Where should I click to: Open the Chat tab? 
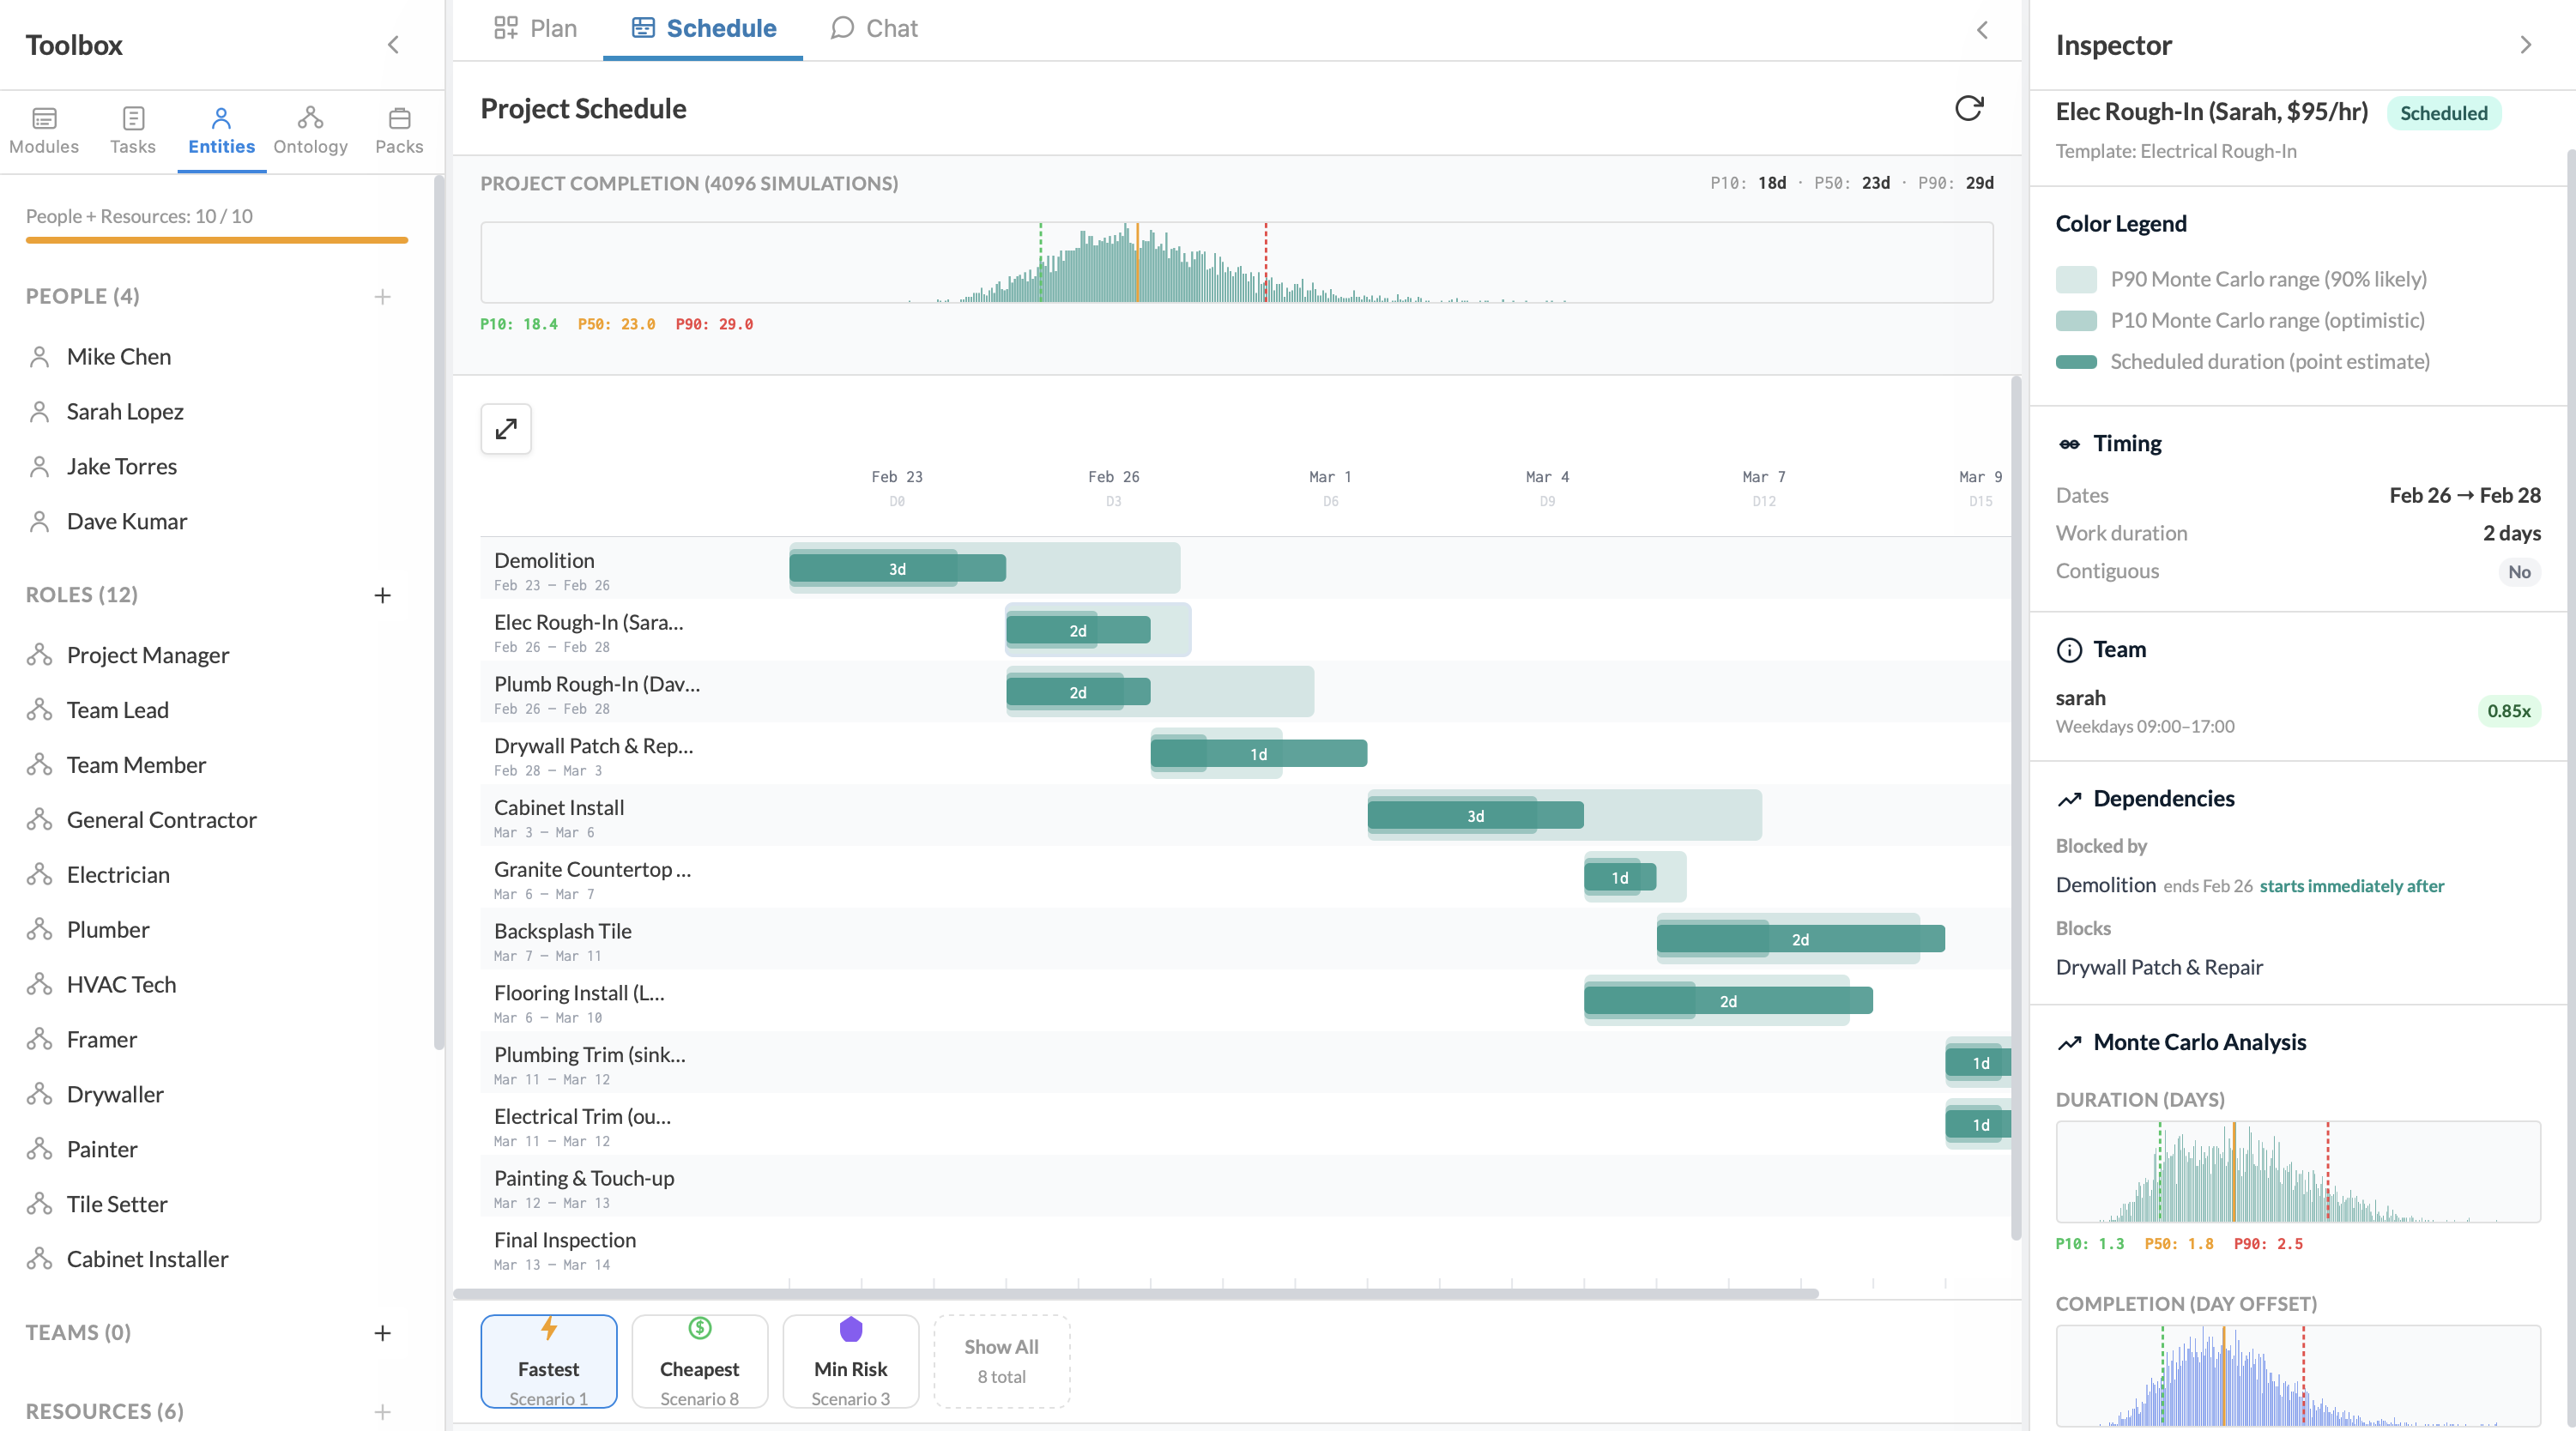873,28
